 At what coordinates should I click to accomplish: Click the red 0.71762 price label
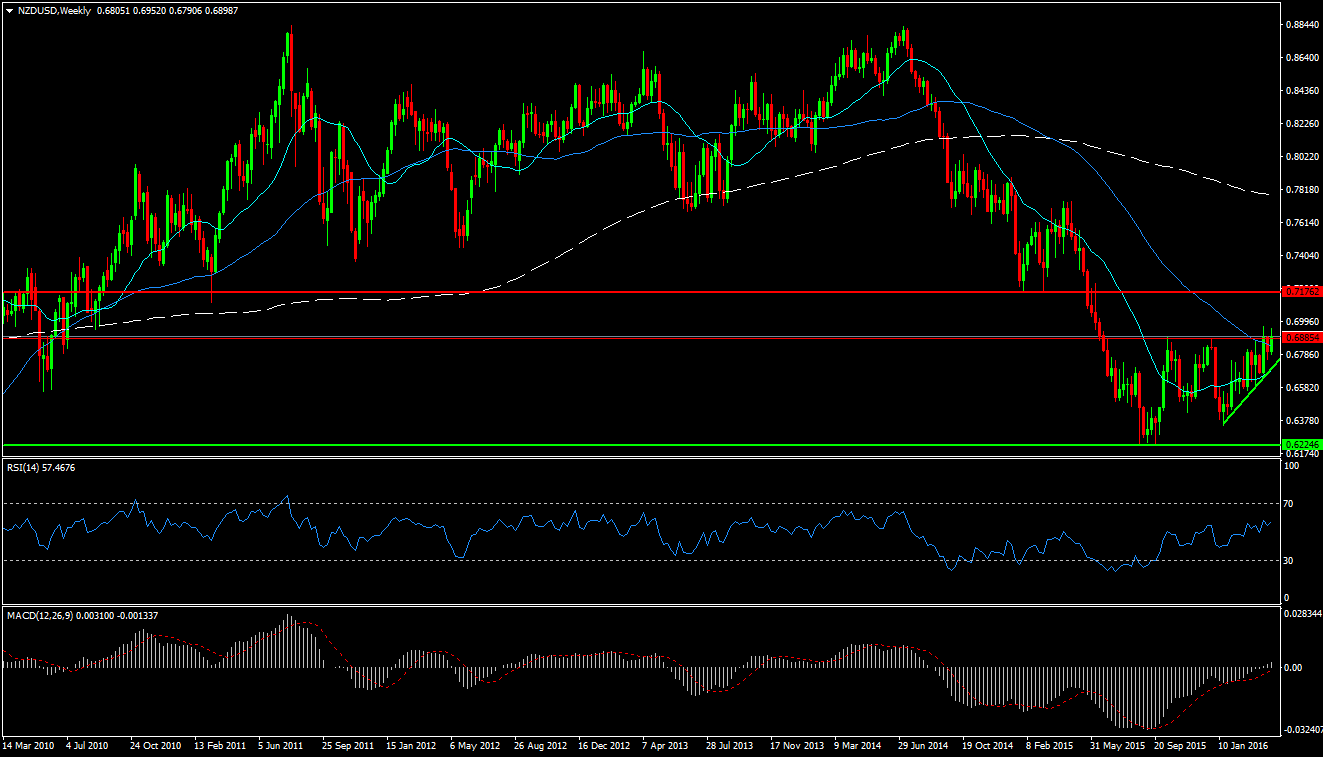point(1301,292)
